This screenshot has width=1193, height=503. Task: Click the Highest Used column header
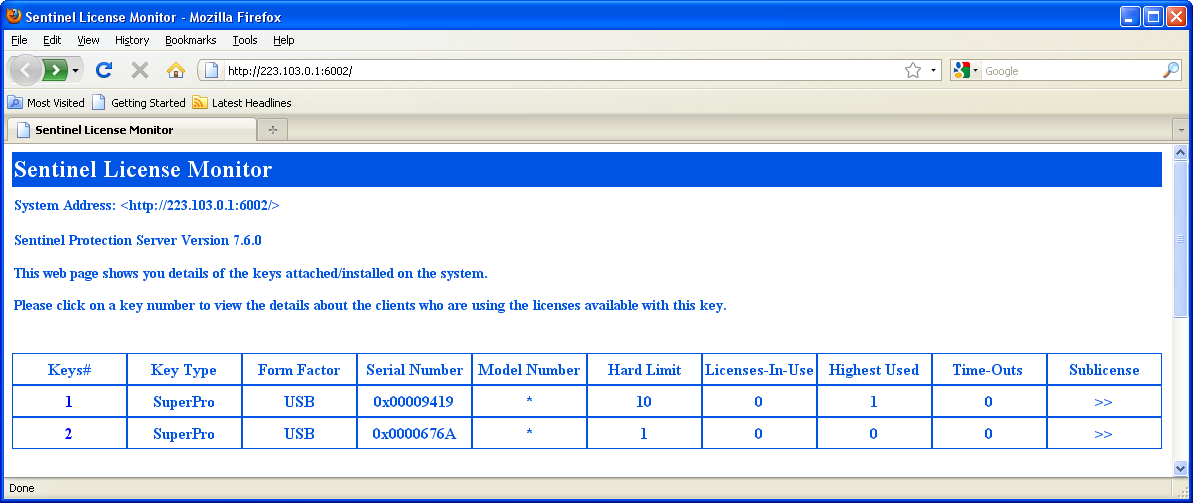[x=873, y=370]
